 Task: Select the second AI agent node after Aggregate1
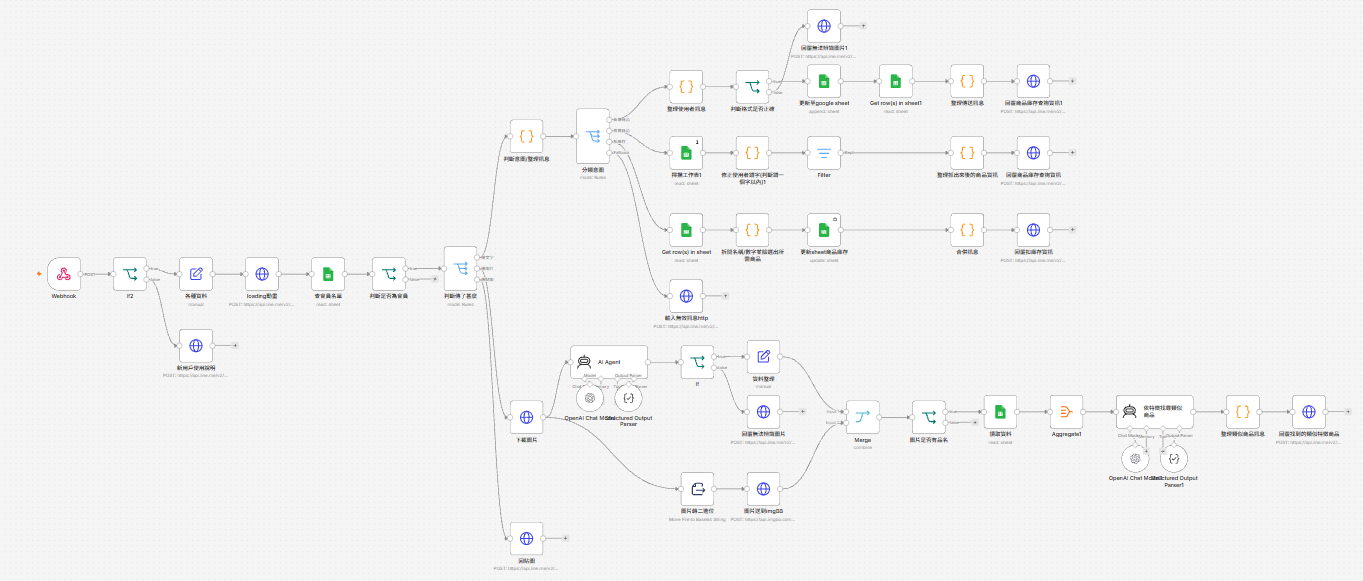coord(1154,411)
